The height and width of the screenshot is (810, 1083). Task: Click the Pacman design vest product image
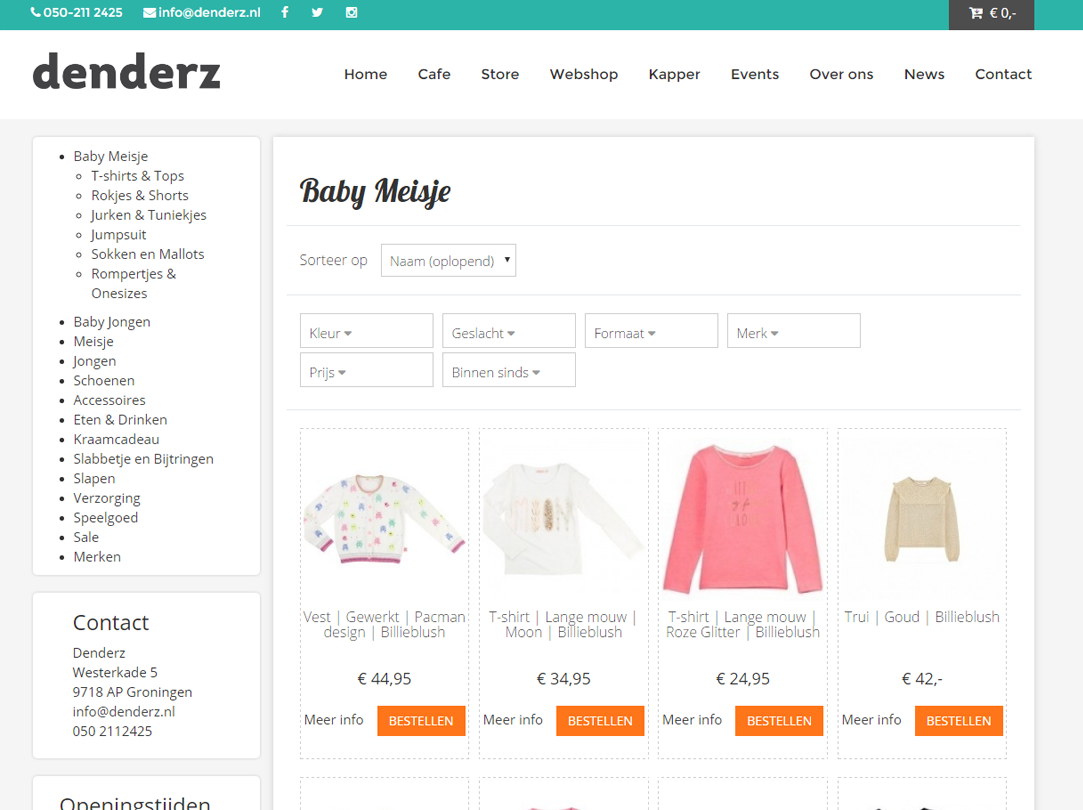[384, 518]
